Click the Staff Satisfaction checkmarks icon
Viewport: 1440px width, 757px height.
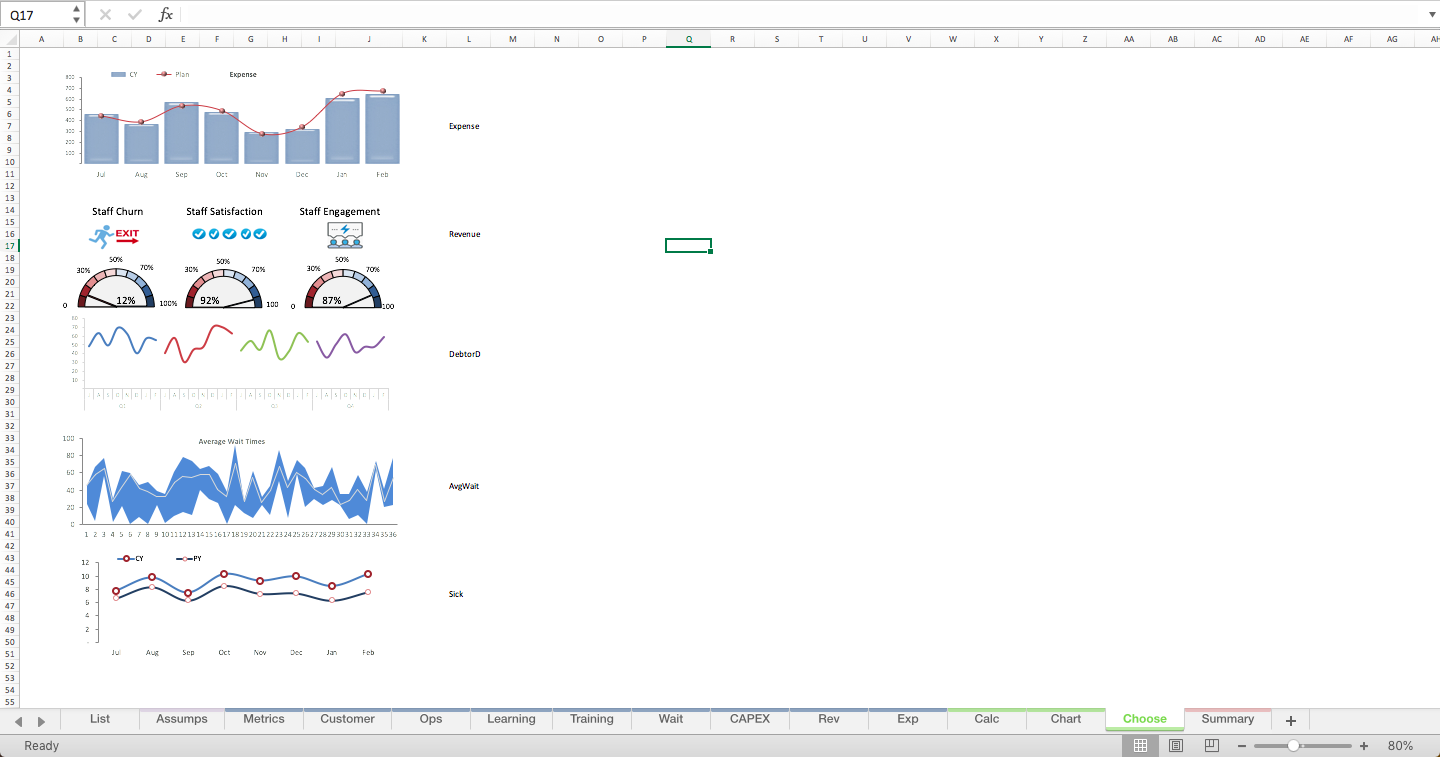pos(229,234)
